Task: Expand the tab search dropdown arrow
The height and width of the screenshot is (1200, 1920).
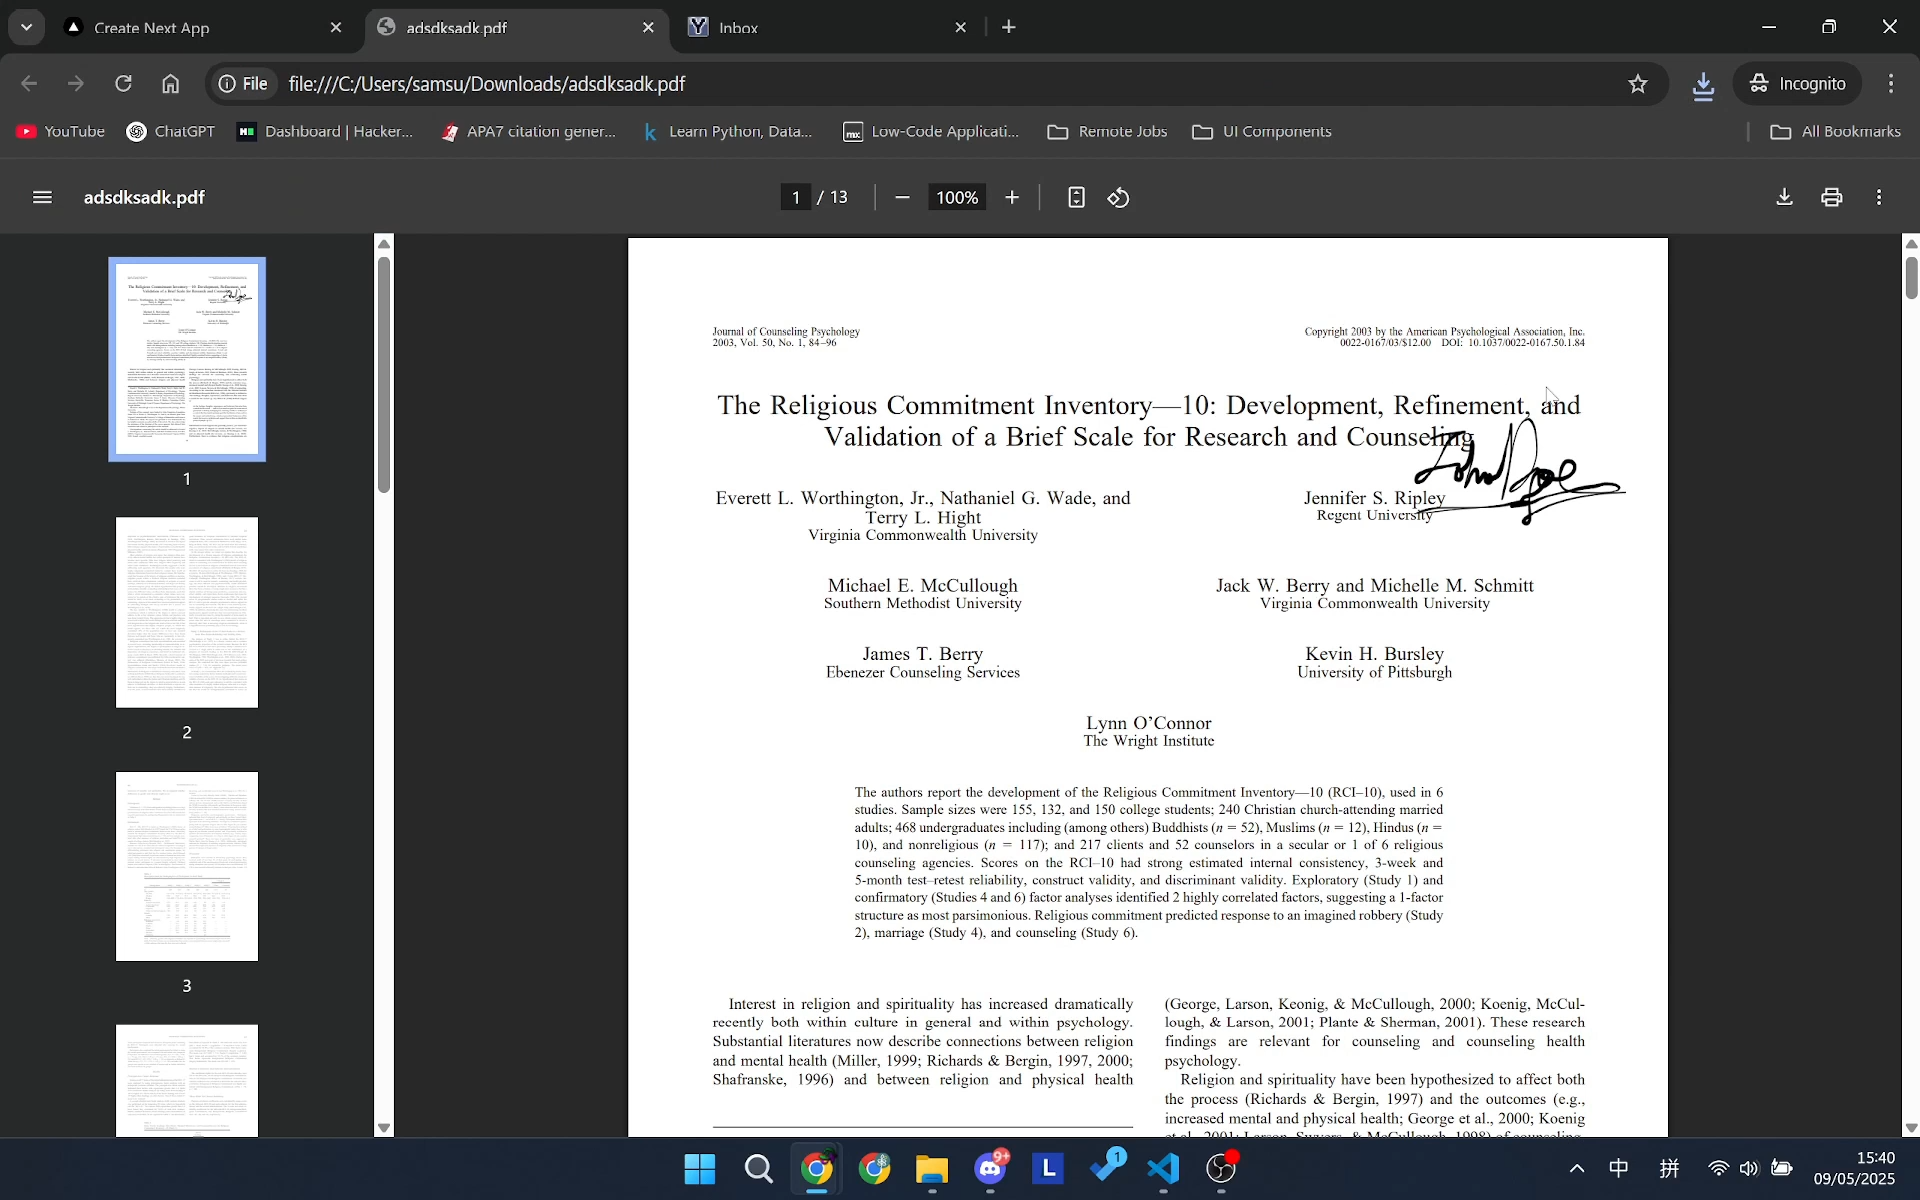Action: pyautogui.click(x=27, y=27)
